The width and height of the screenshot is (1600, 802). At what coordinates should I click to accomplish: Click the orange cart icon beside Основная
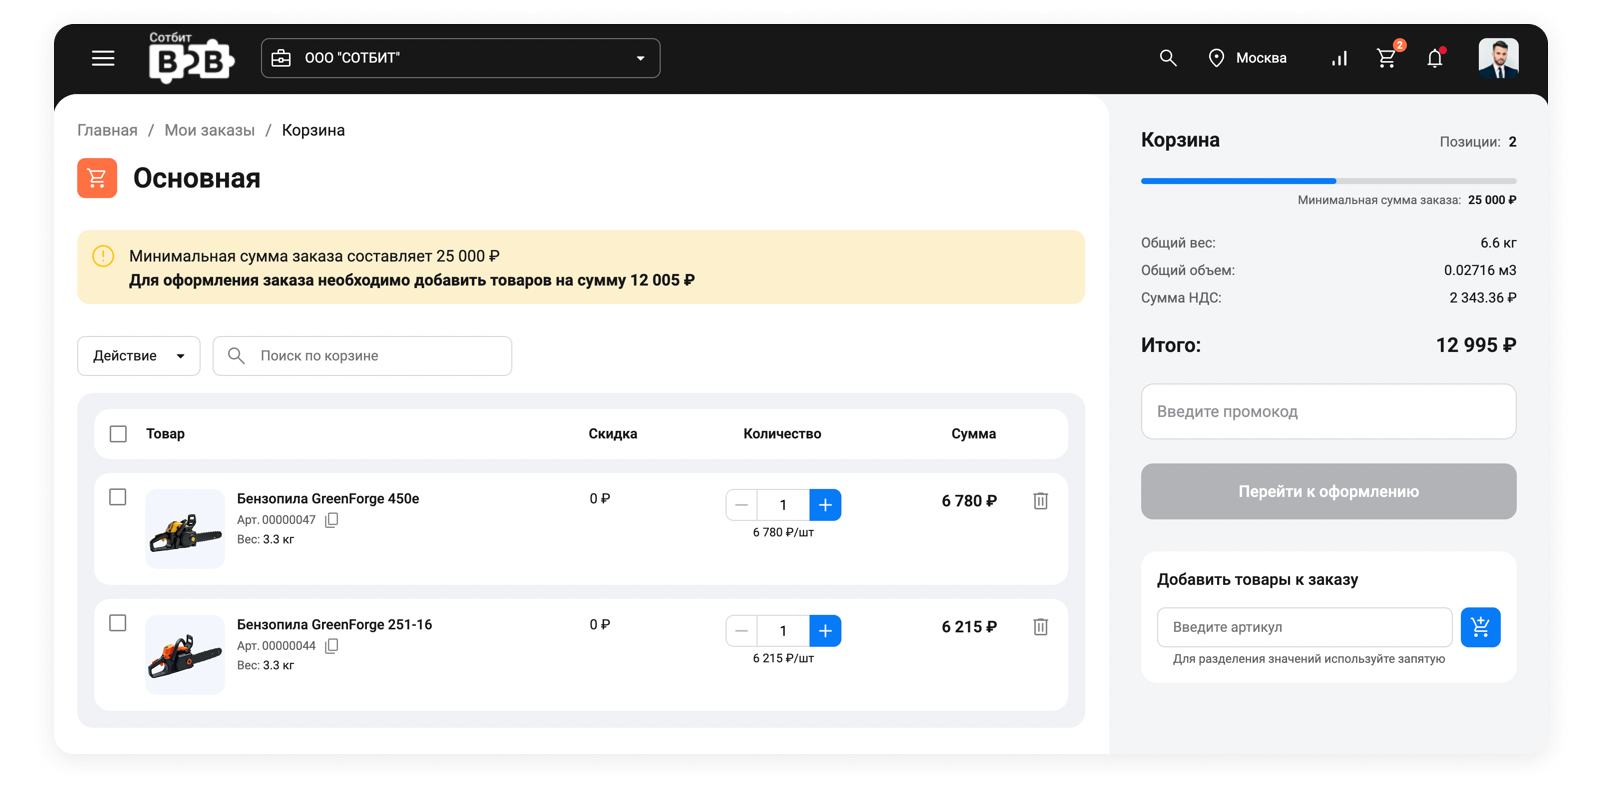point(97,178)
